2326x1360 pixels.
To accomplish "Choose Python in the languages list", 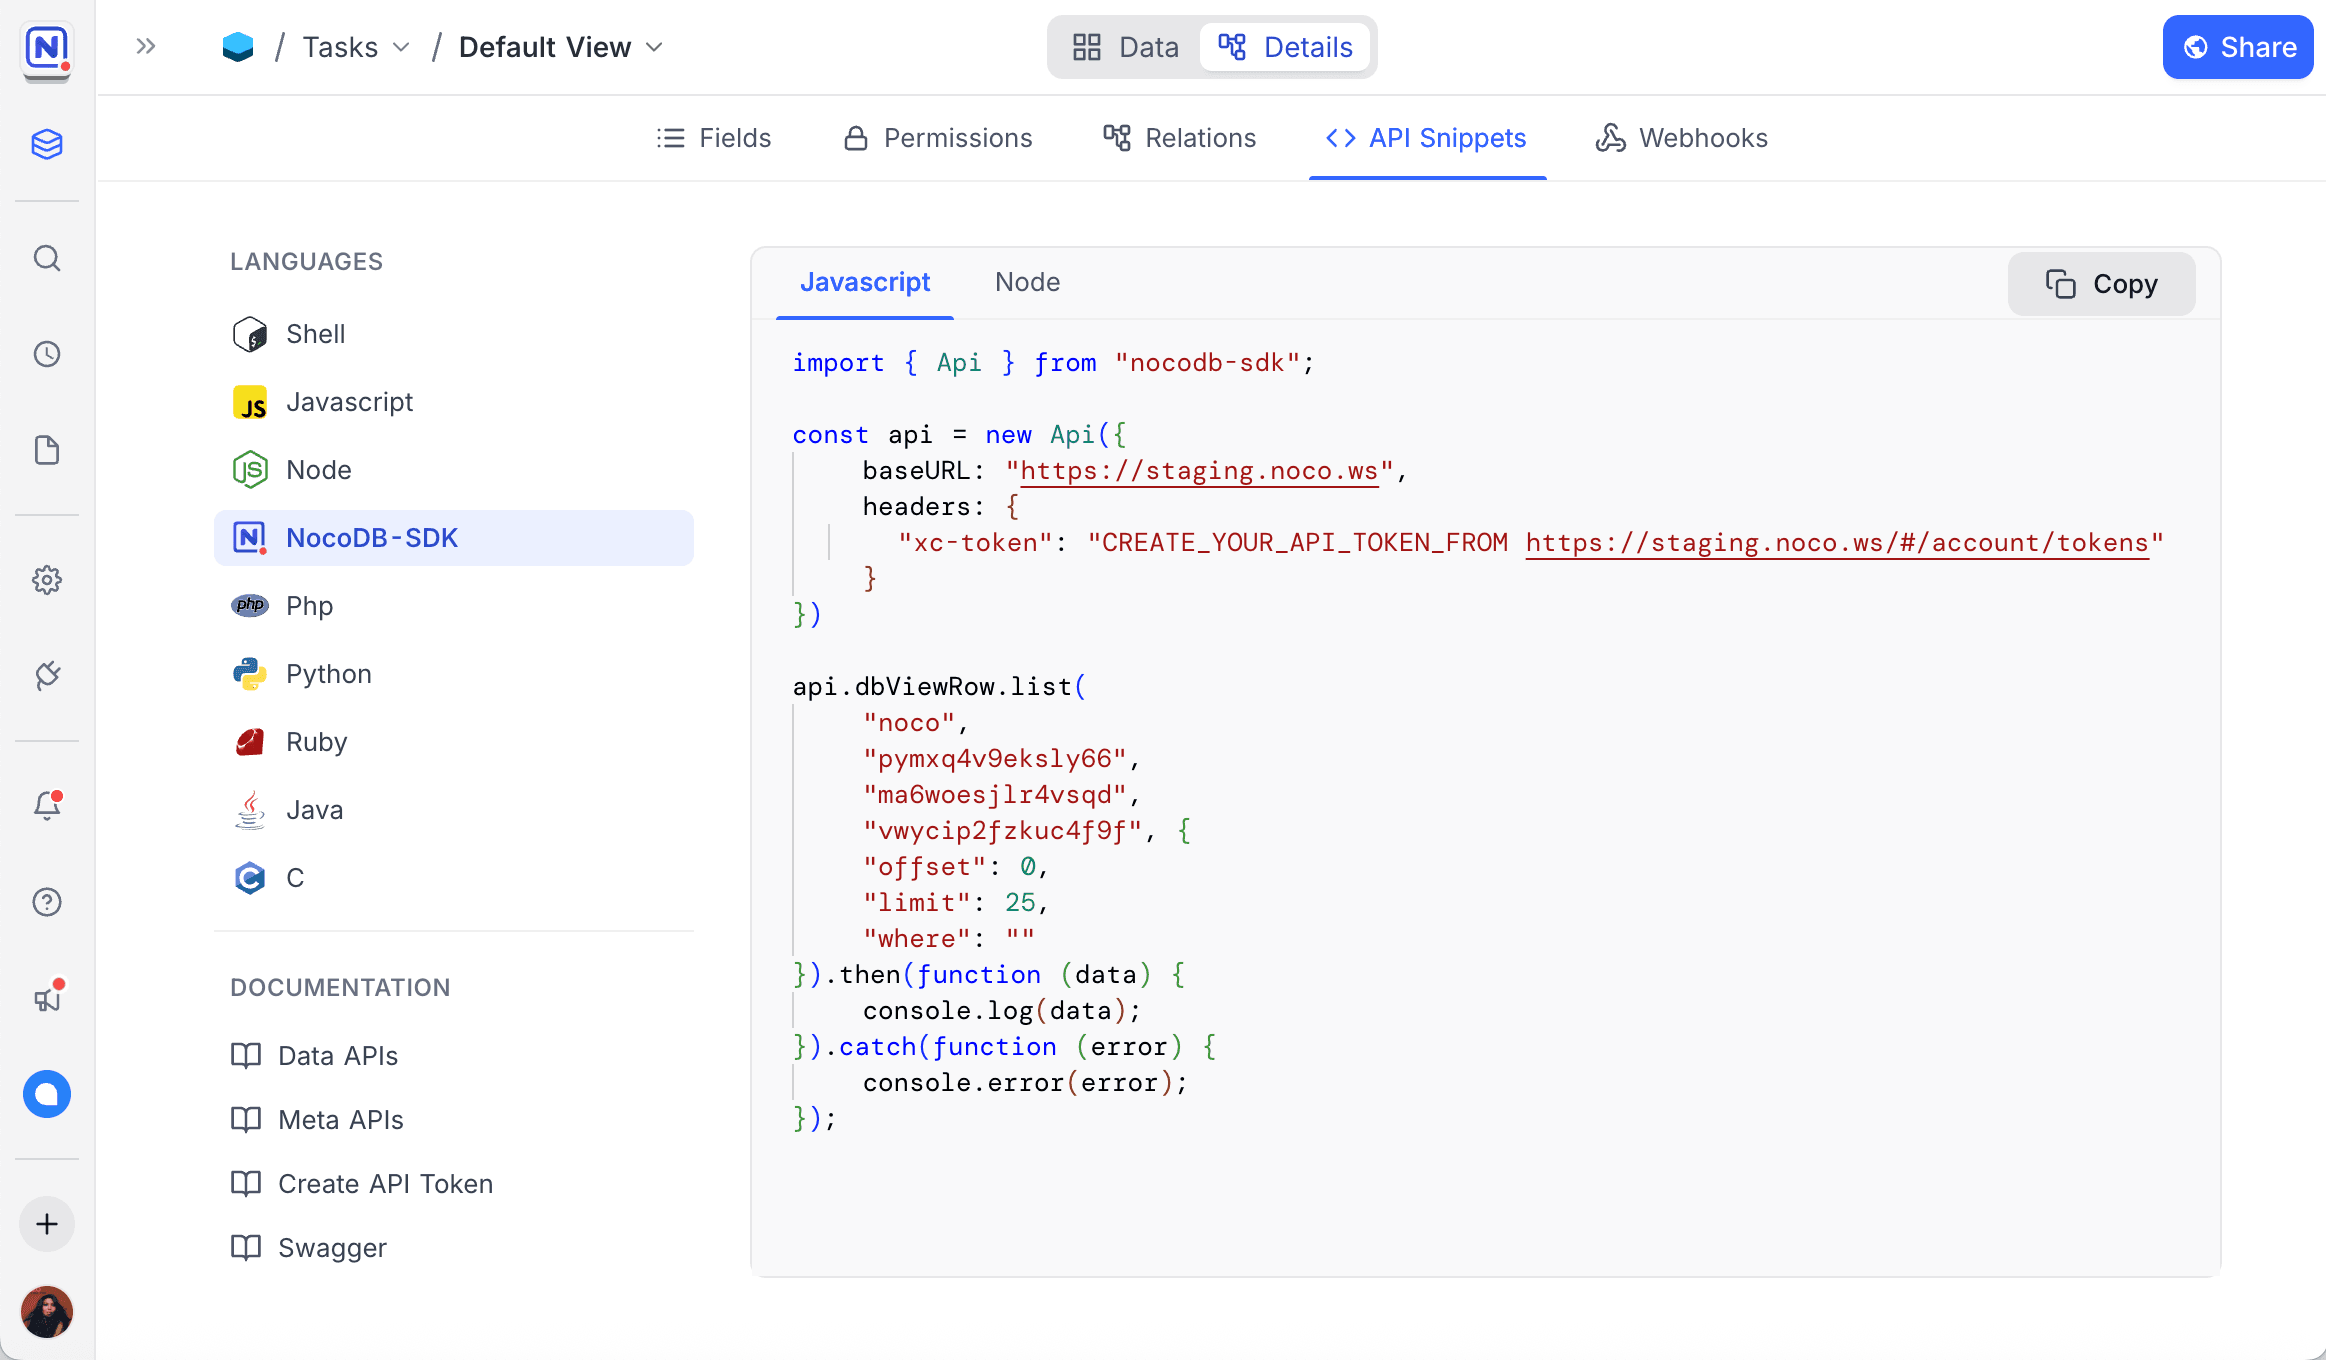I will [x=329, y=674].
